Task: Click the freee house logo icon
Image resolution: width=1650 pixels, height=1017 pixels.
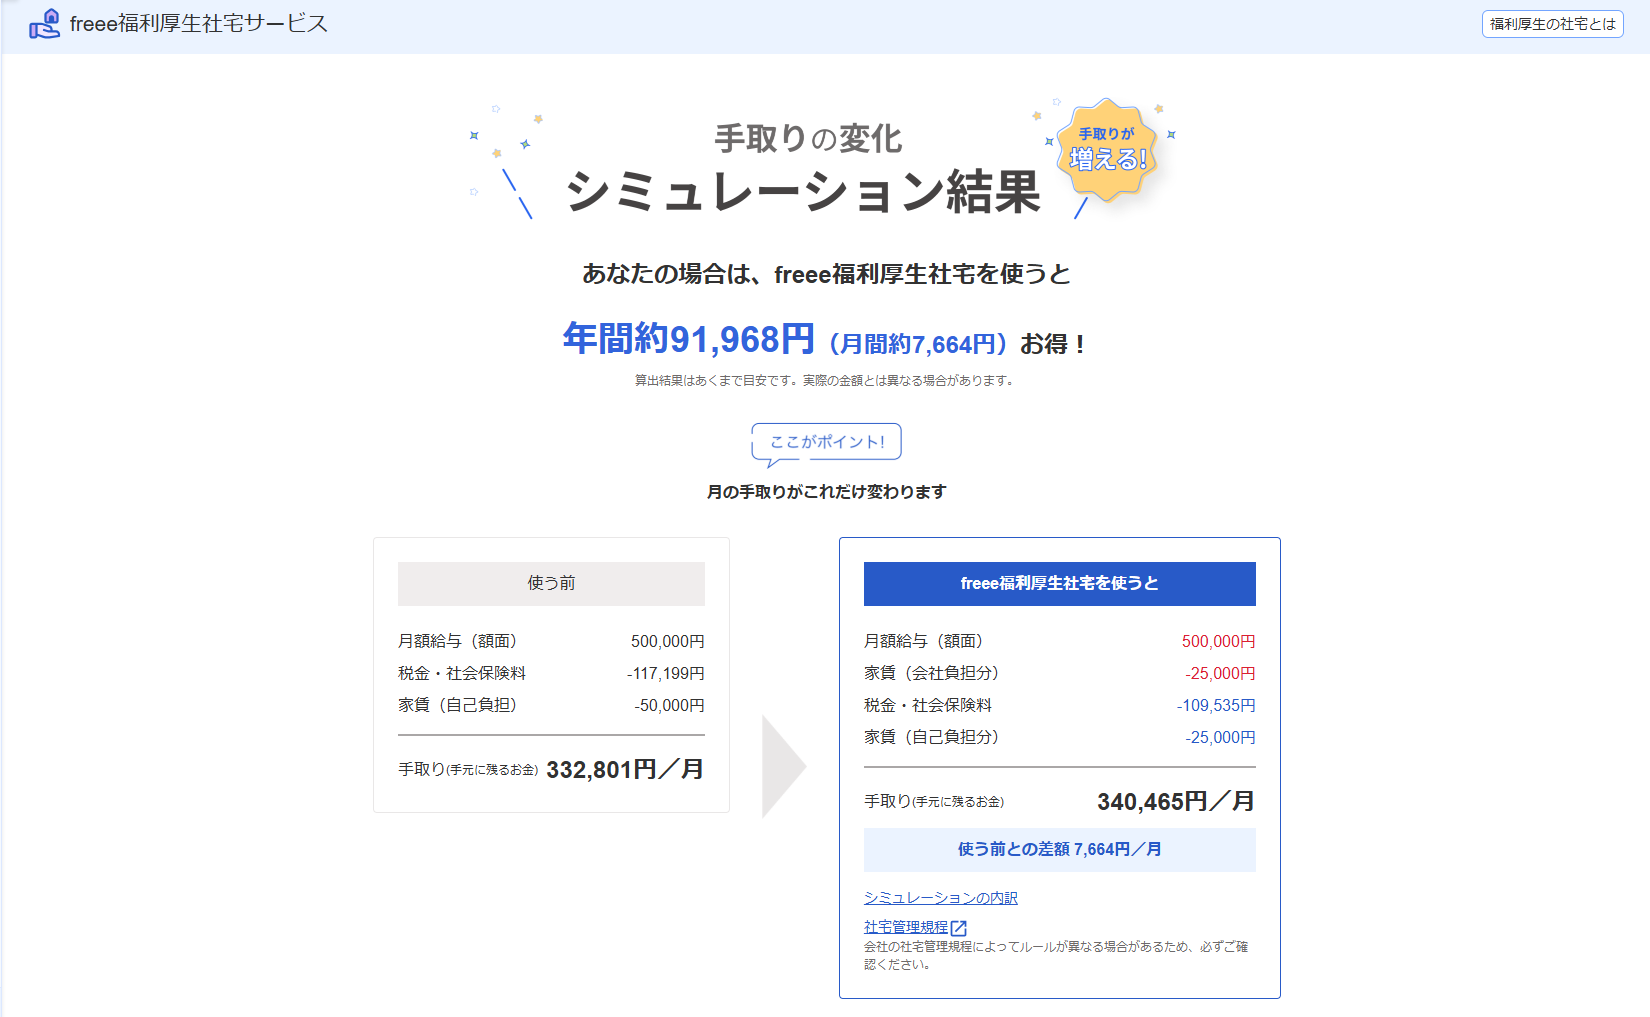Action: [44, 24]
